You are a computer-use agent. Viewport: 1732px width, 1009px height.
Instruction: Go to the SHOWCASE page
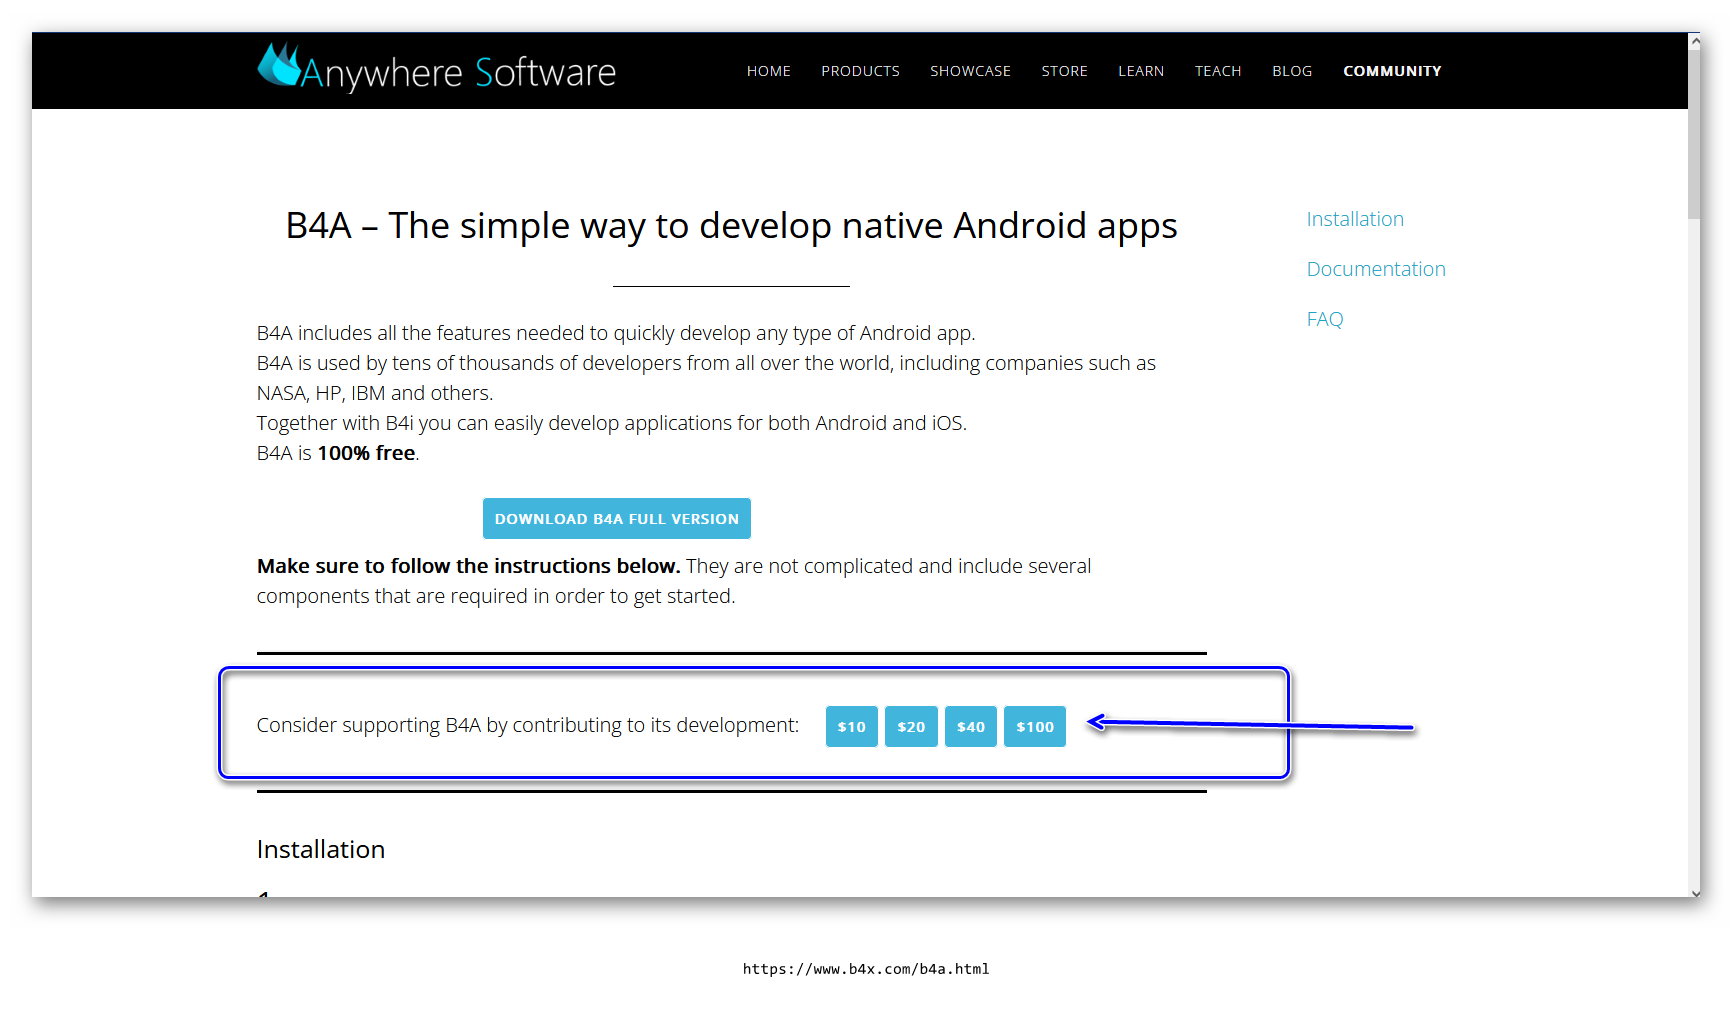point(970,71)
